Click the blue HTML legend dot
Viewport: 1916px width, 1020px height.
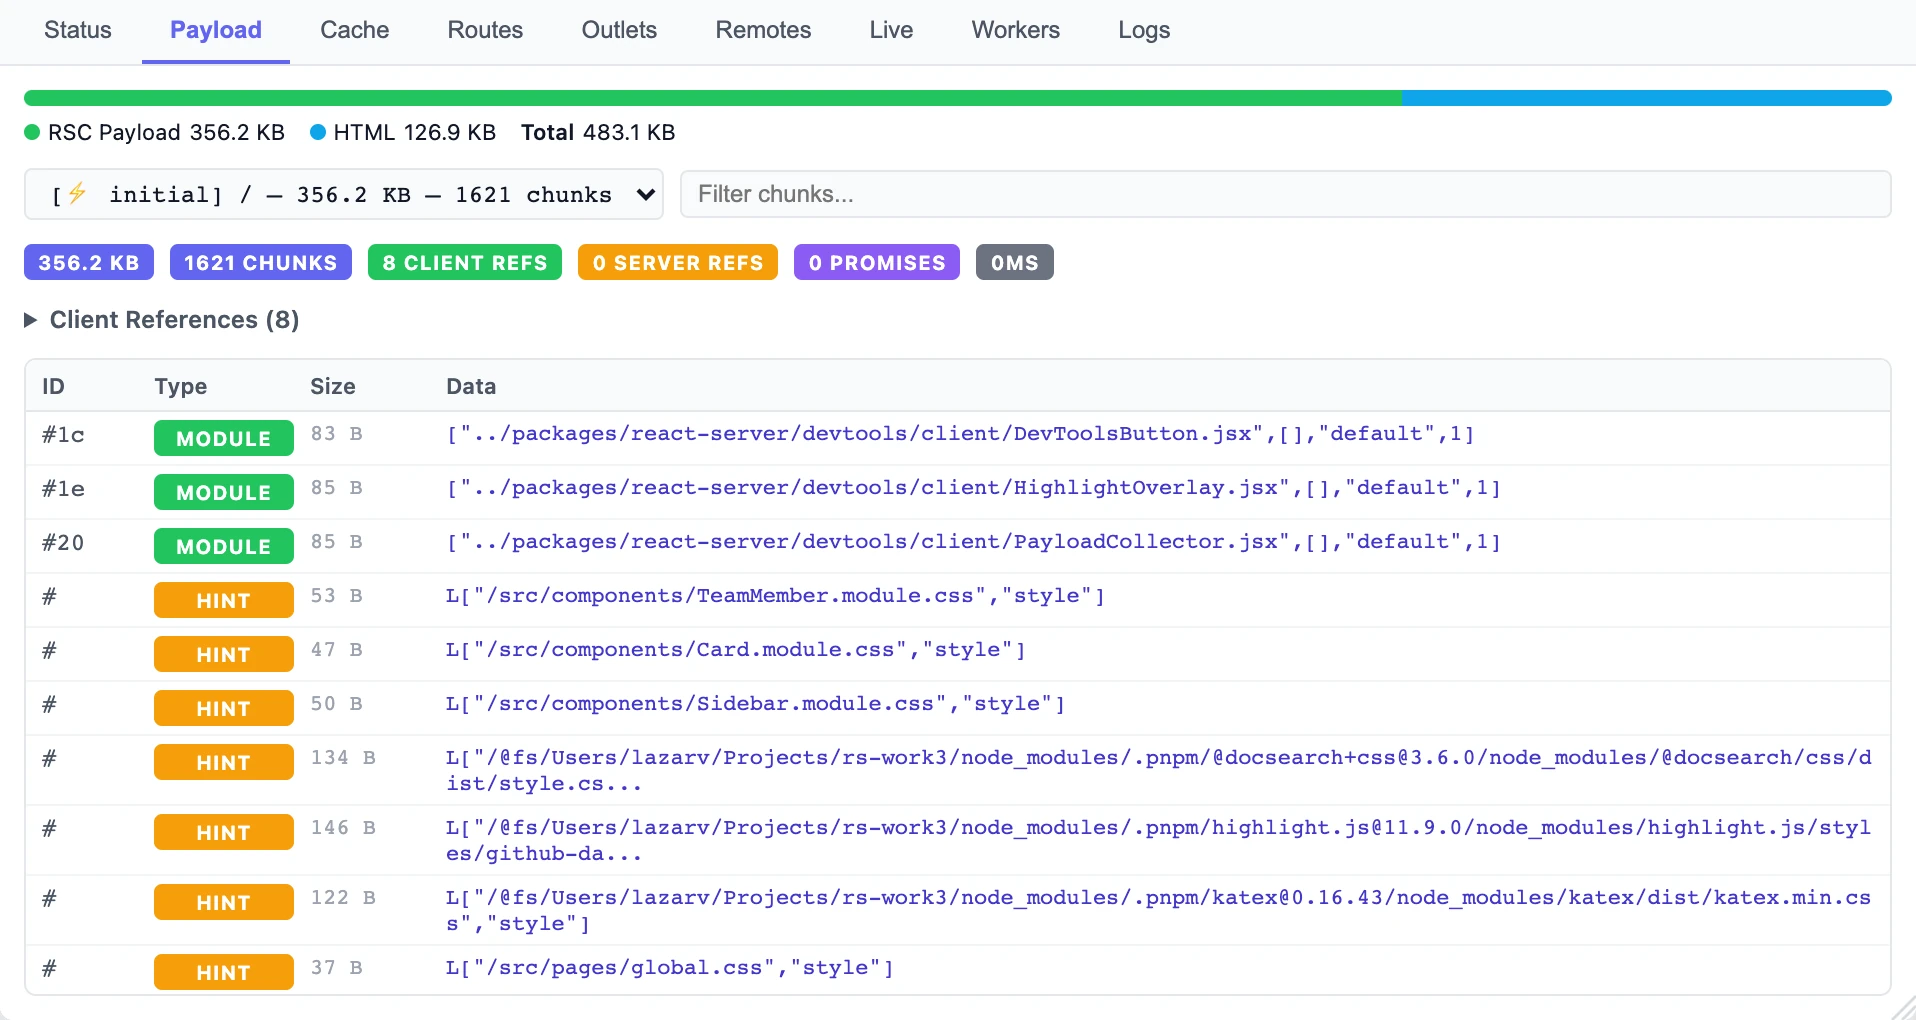(318, 133)
